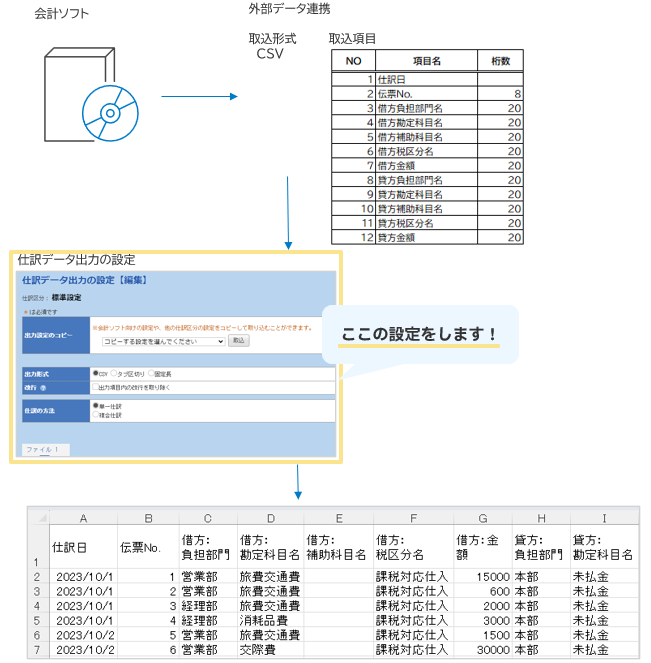Select row 2 header in the spreadsheet
The image size is (651, 663).
(x=37, y=577)
